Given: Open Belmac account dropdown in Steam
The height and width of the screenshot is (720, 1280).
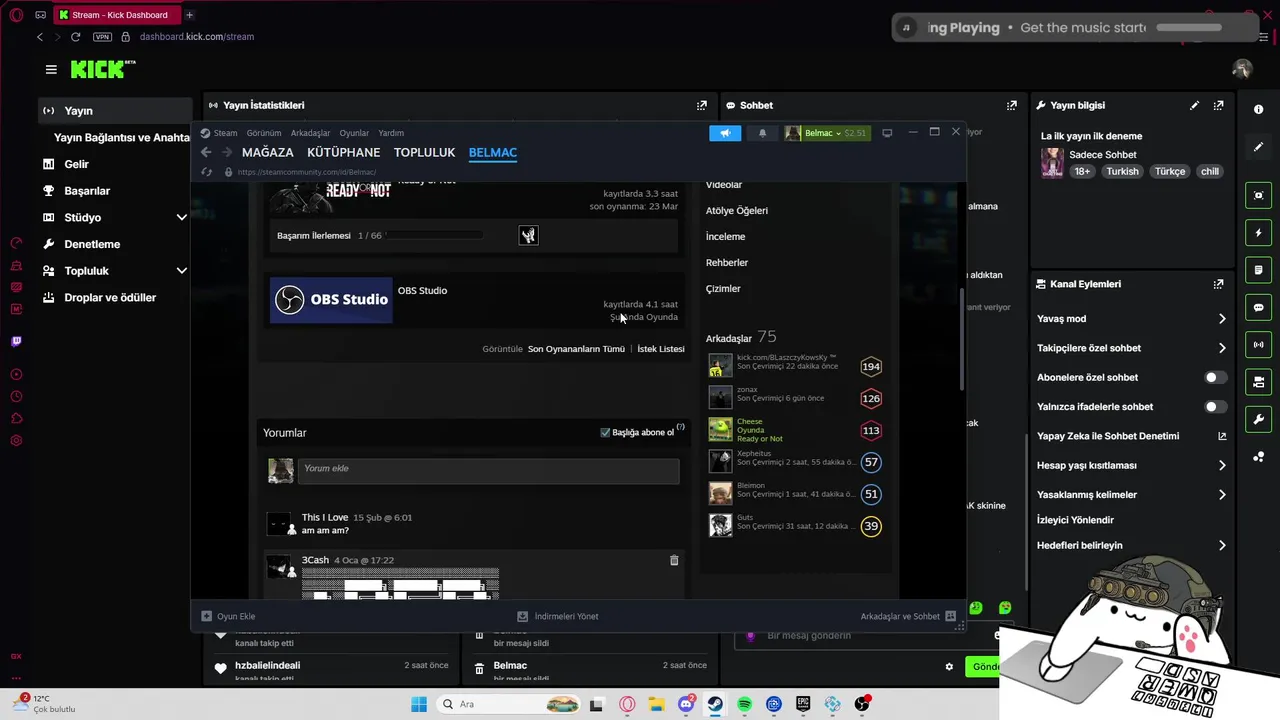Looking at the screenshot, I should (826, 133).
